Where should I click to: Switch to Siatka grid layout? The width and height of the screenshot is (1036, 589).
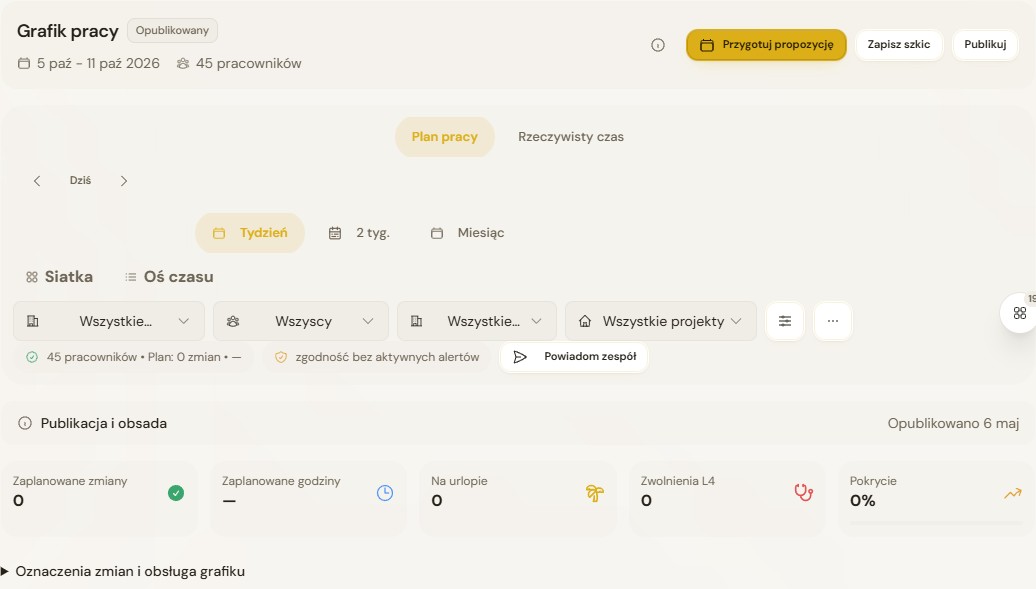click(59, 277)
